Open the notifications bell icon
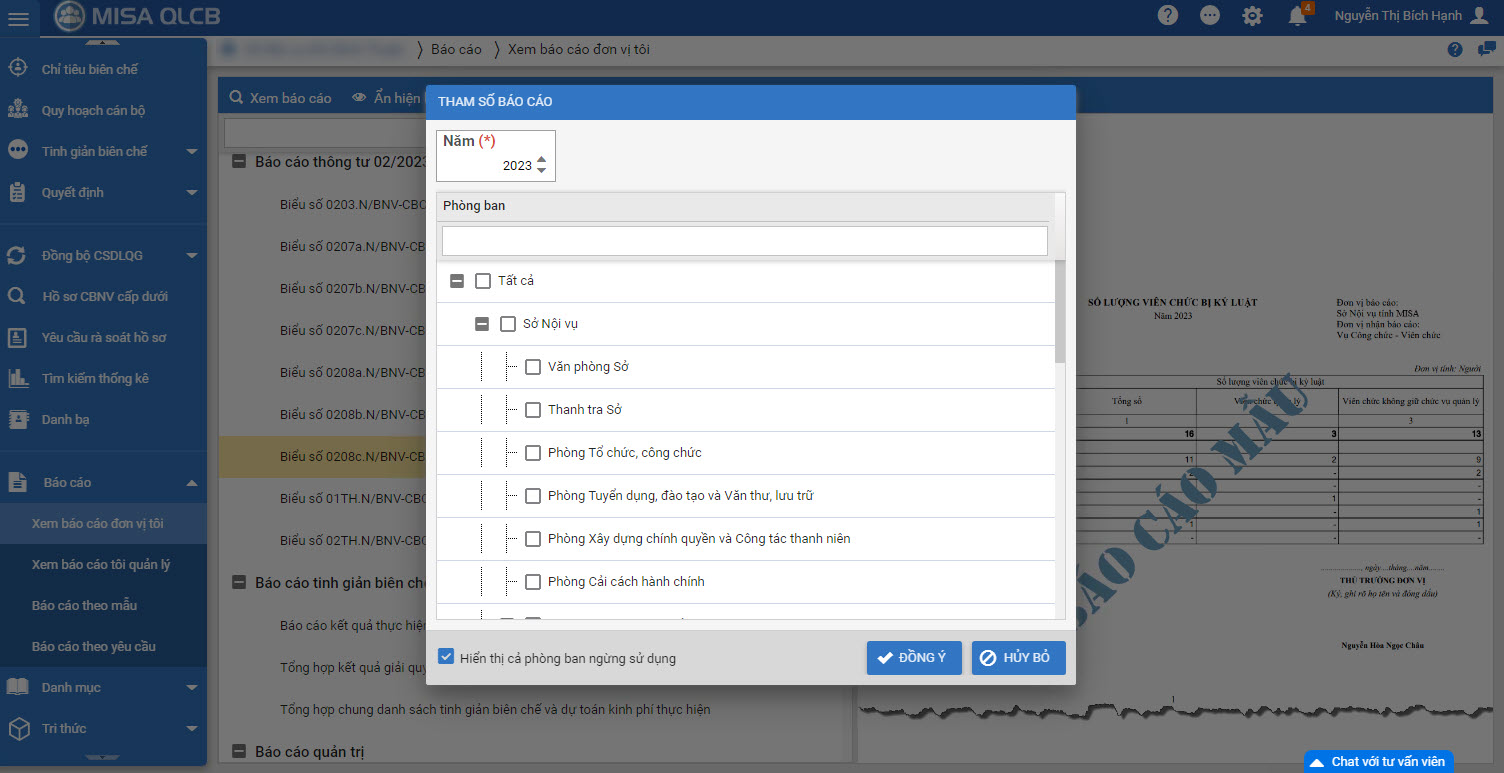This screenshot has width=1504, height=773. (x=1298, y=16)
